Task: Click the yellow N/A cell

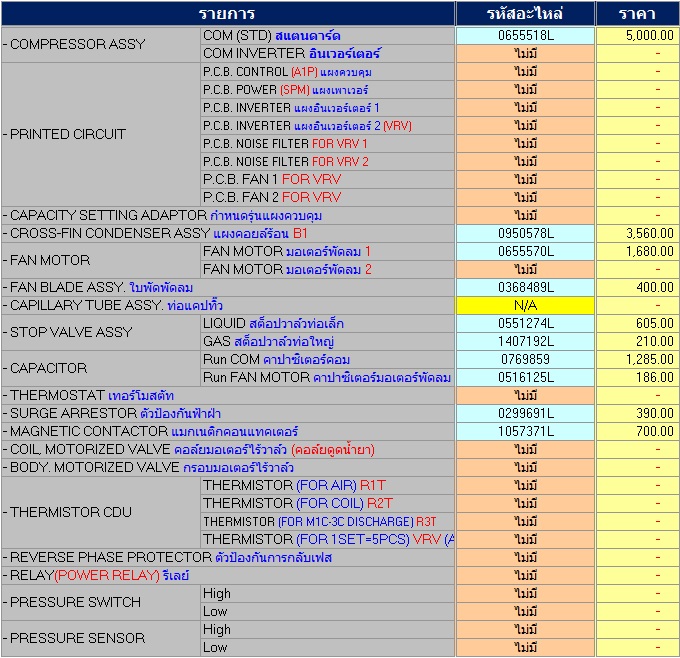Action: tap(525, 306)
